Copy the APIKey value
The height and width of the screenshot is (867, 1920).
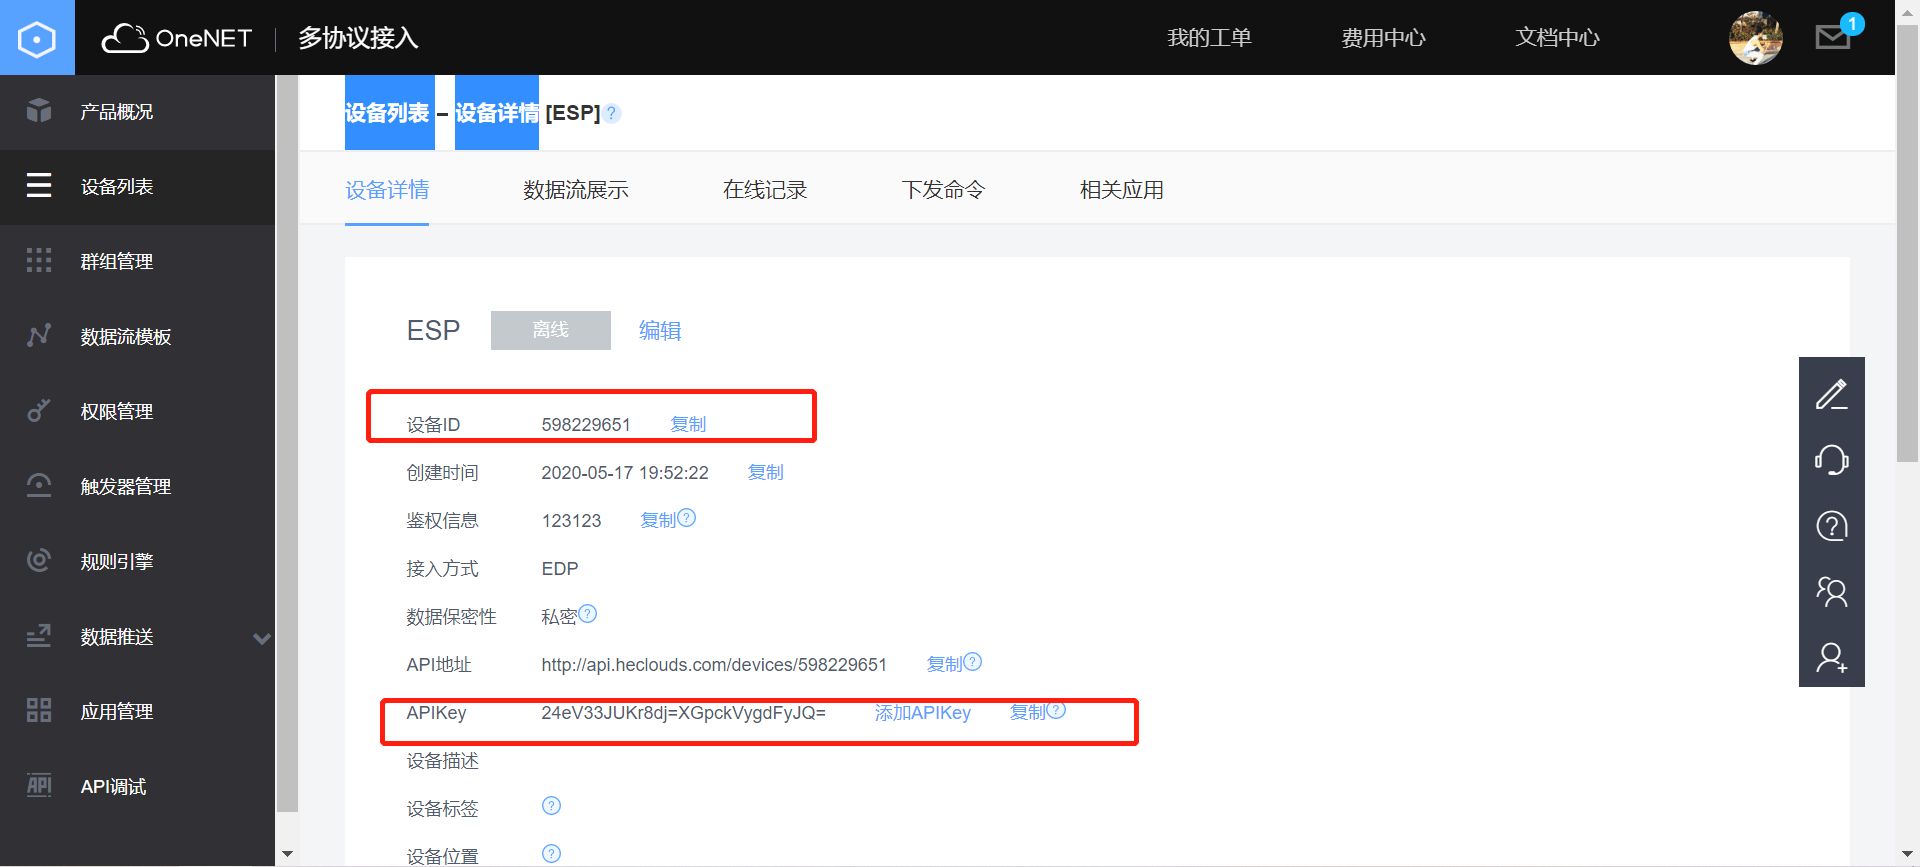1028,712
